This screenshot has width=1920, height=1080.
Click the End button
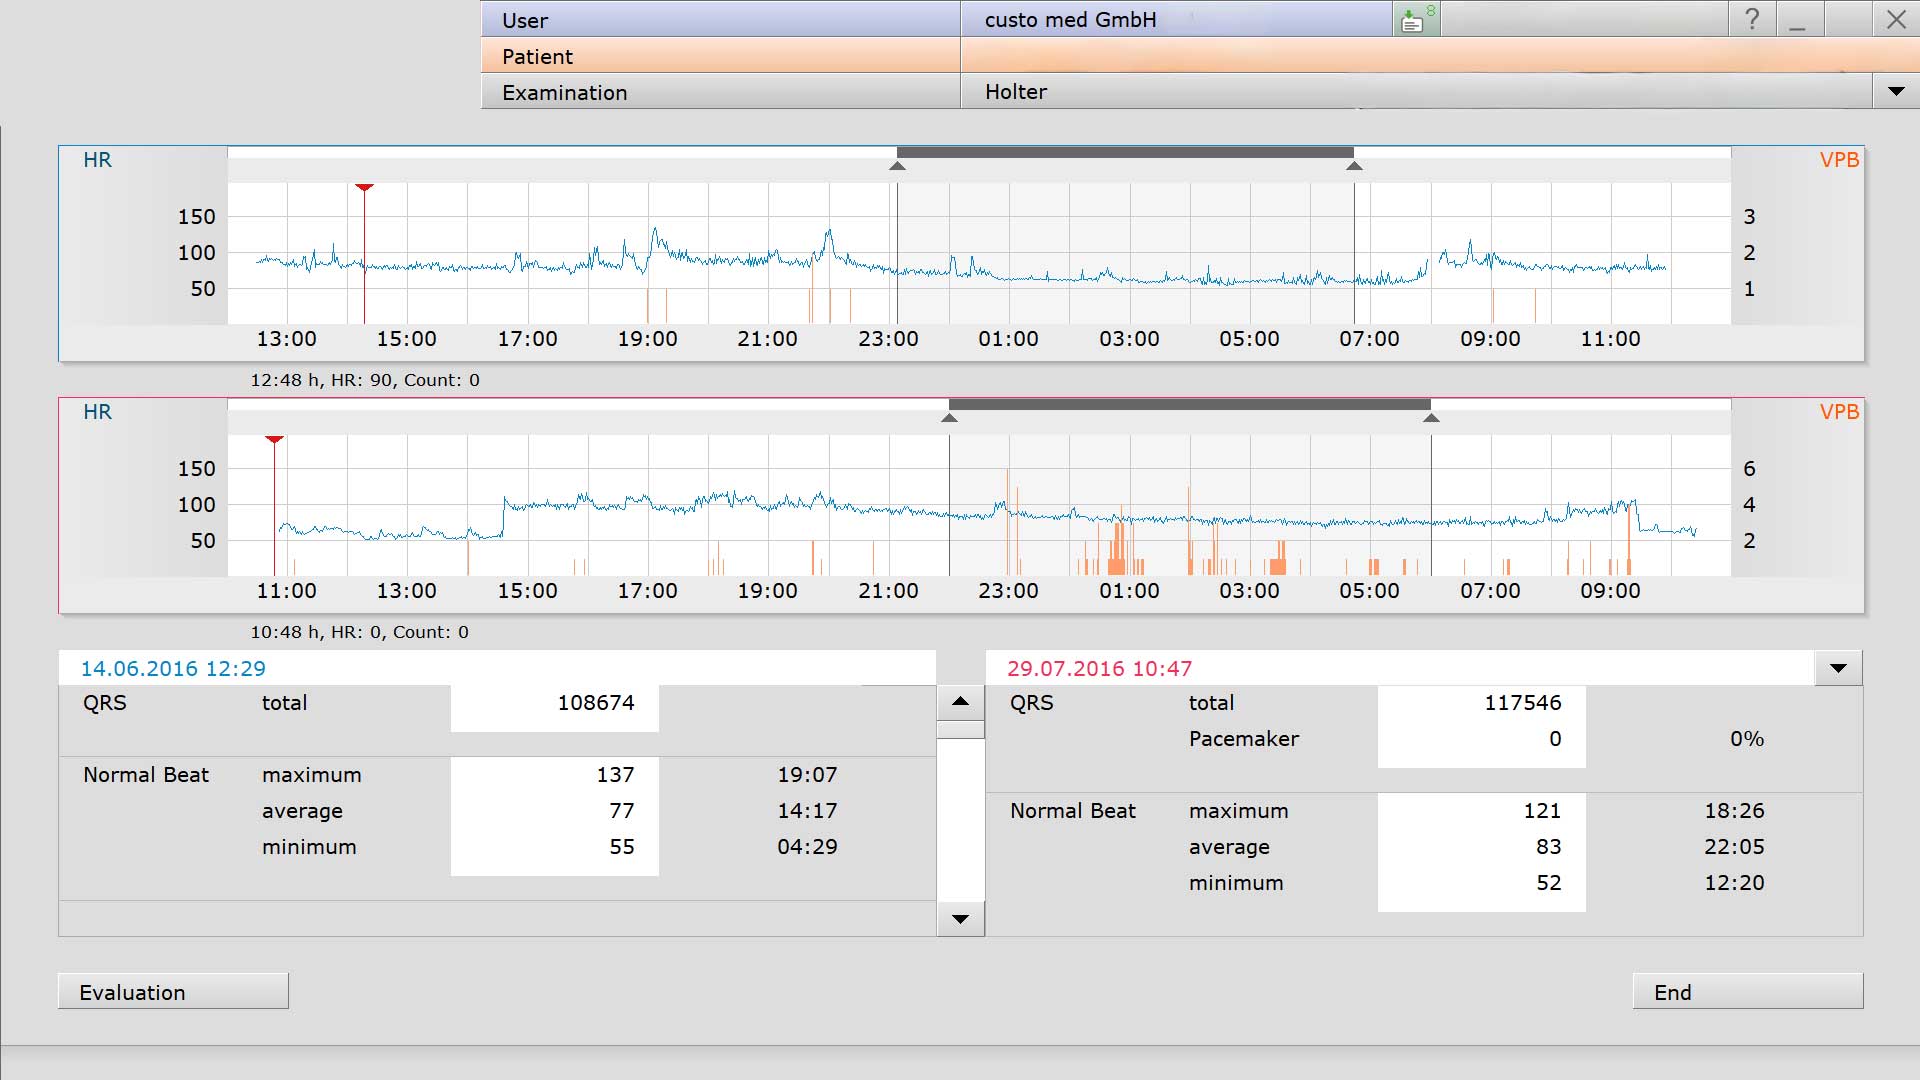point(1748,991)
